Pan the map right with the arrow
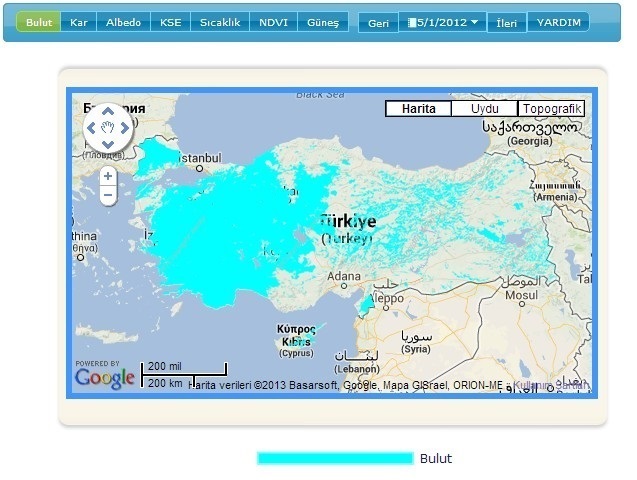This screenshot has width=637, height=480. [x=125, y=127]
